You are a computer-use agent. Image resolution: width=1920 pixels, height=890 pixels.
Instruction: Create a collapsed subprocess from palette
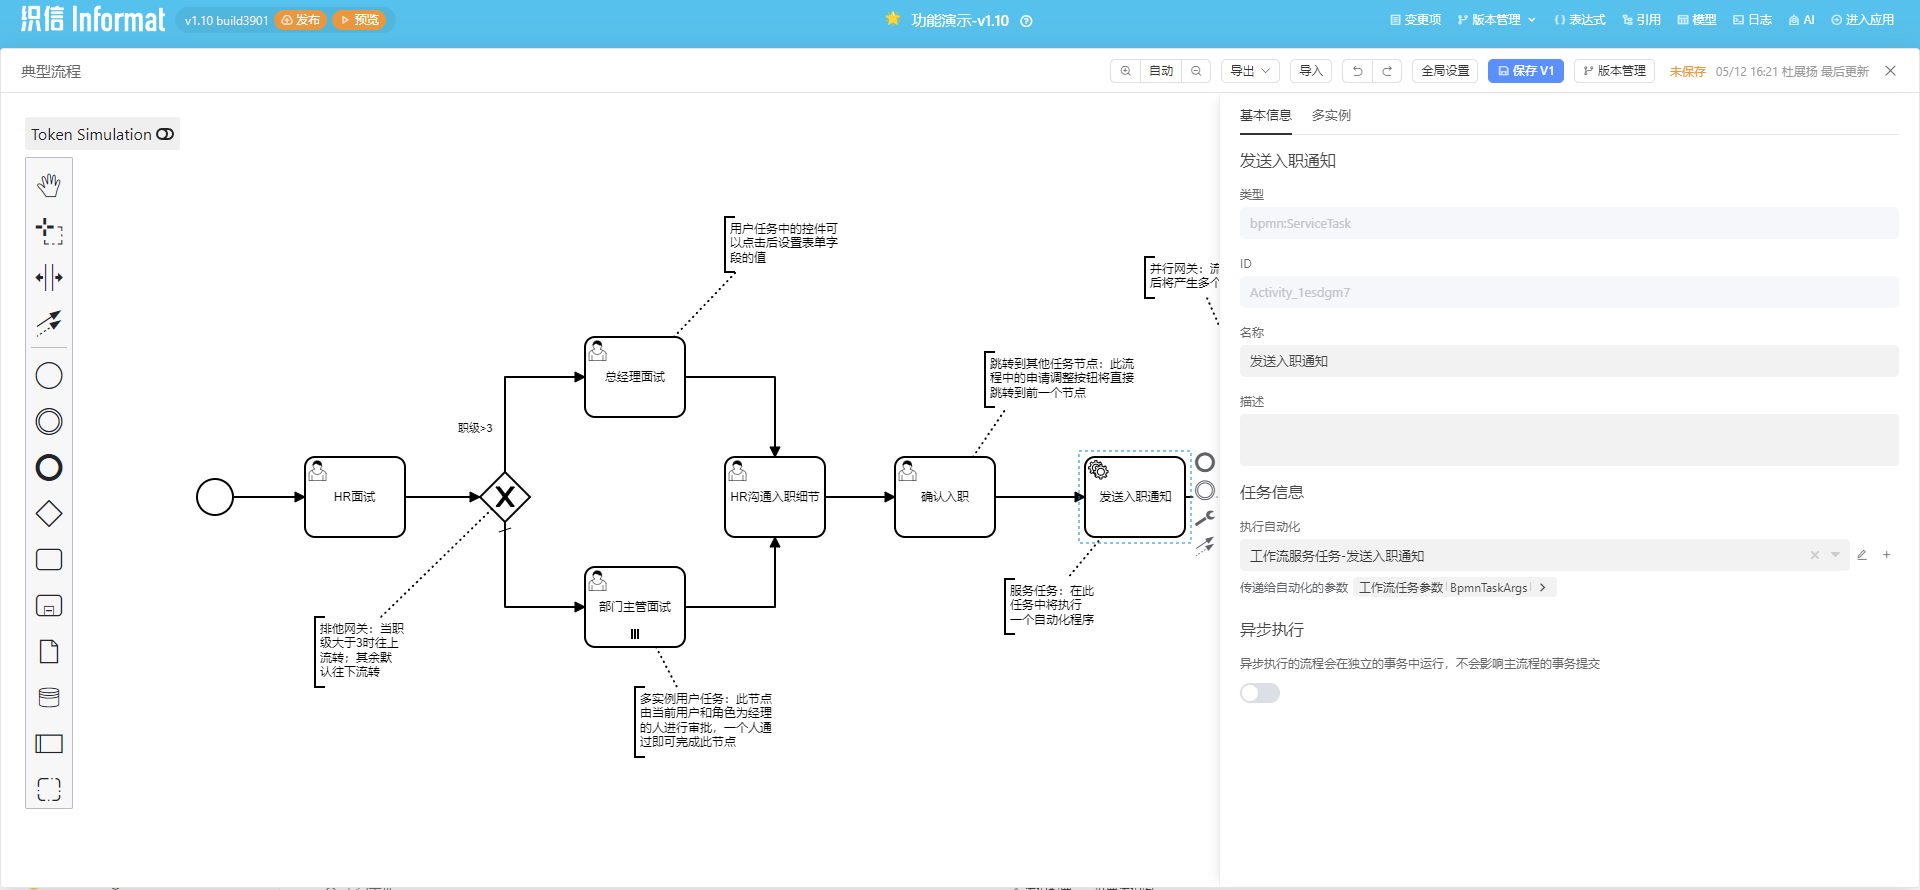point(49,606)
